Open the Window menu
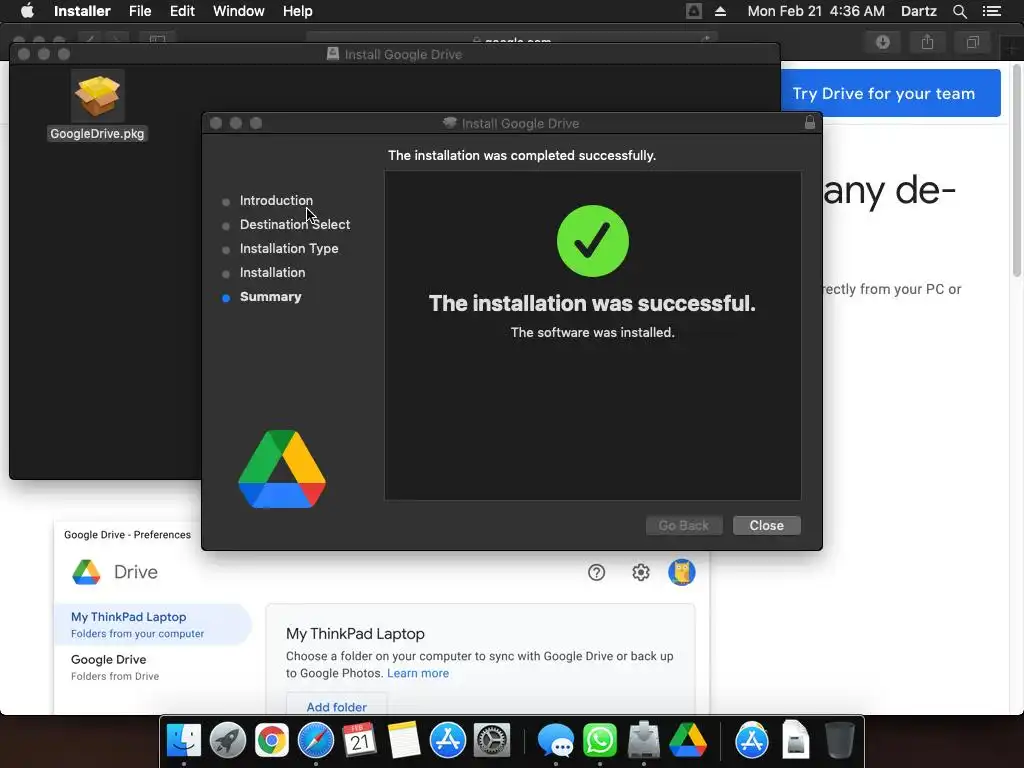 [238, 11]
